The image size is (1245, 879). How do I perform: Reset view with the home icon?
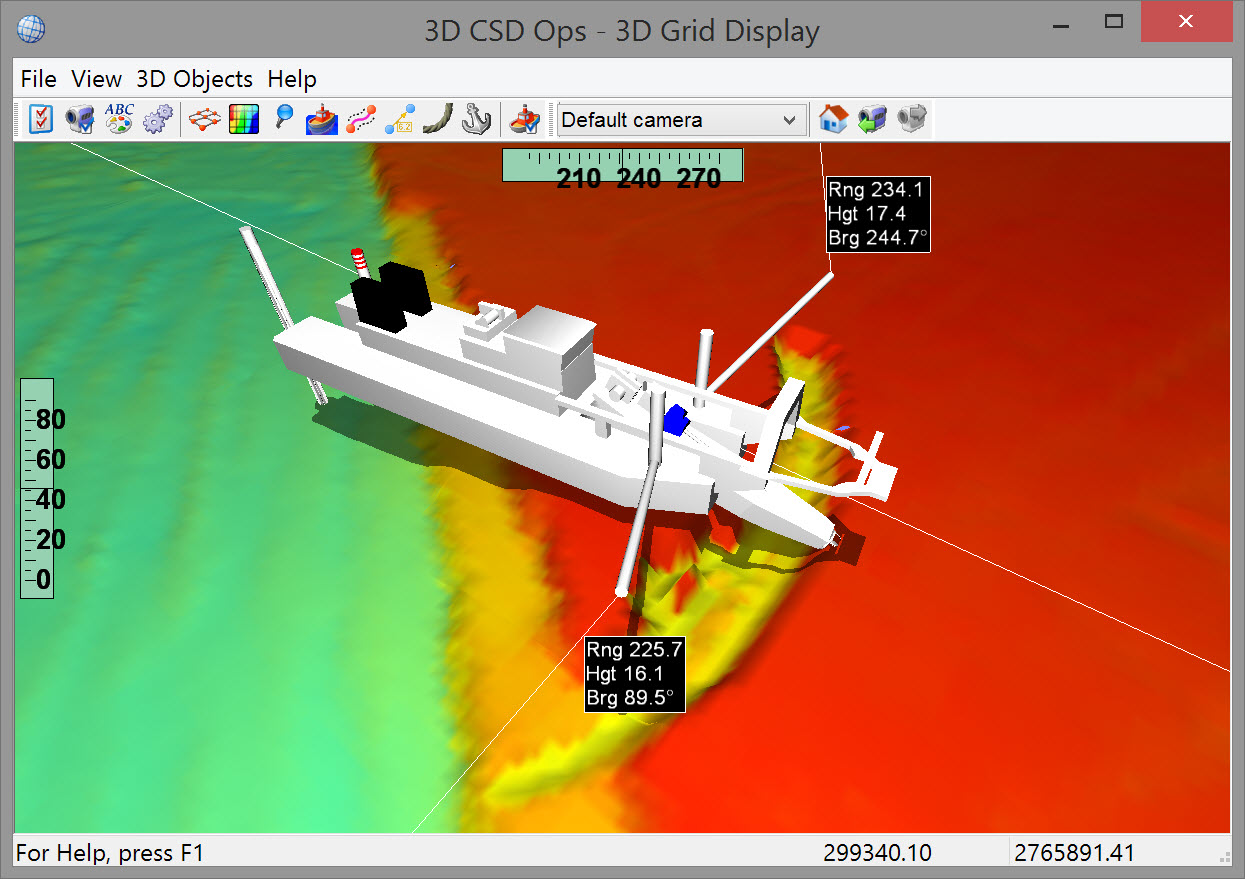(x=832, y=120)
